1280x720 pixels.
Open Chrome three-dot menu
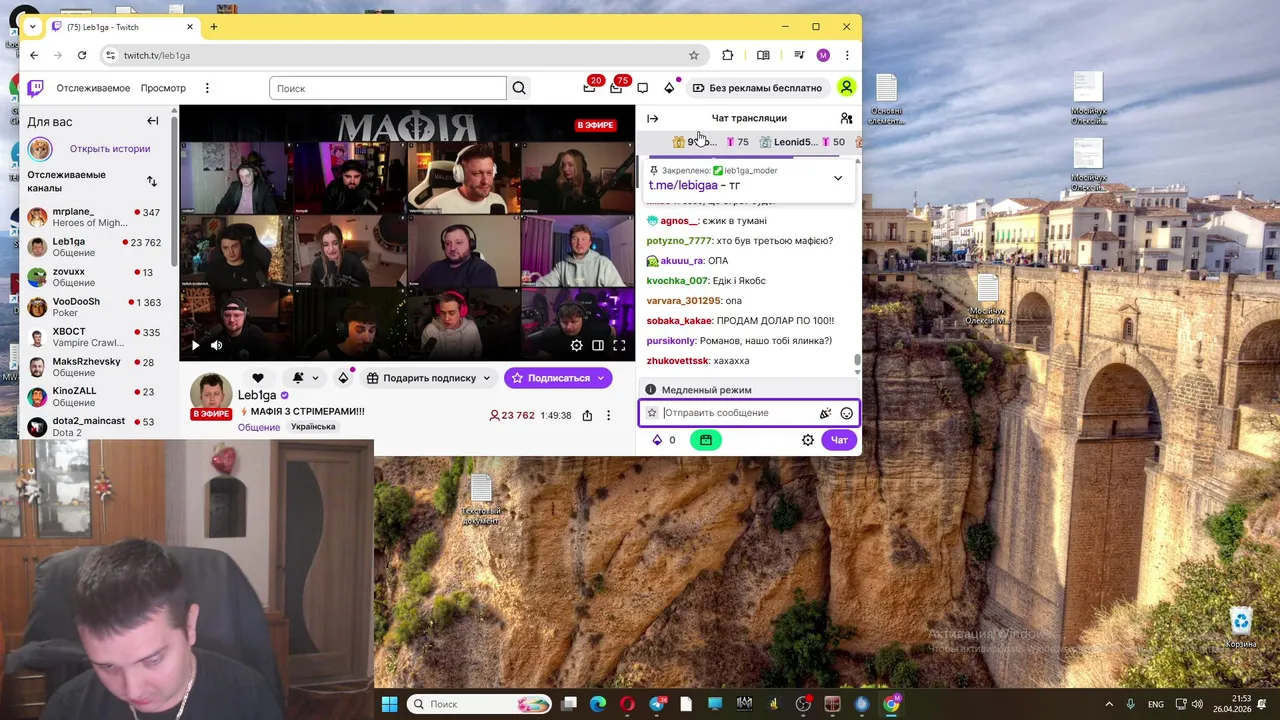click(x=847, y=55)
